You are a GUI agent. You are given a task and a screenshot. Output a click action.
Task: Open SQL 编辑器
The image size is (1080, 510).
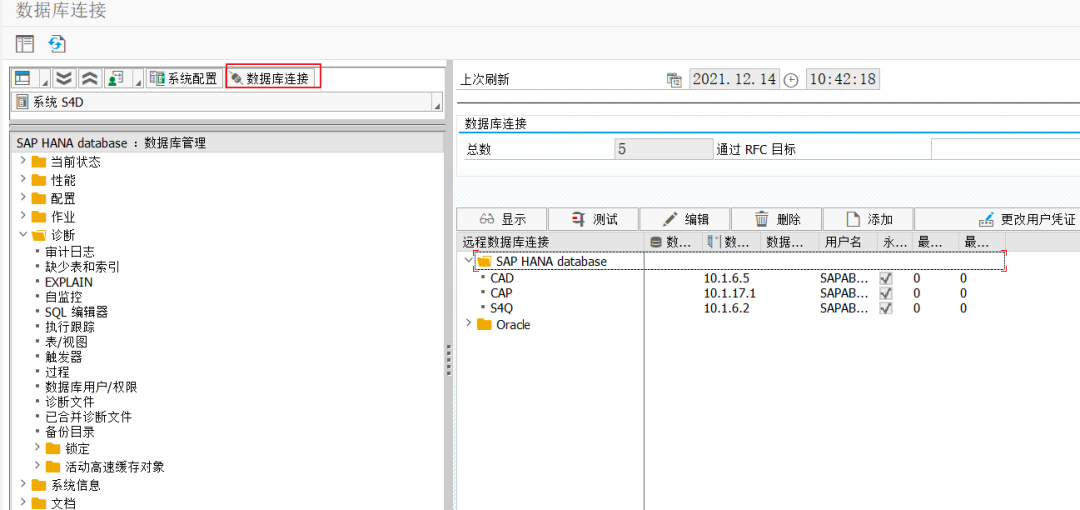(x=76, y=312)
